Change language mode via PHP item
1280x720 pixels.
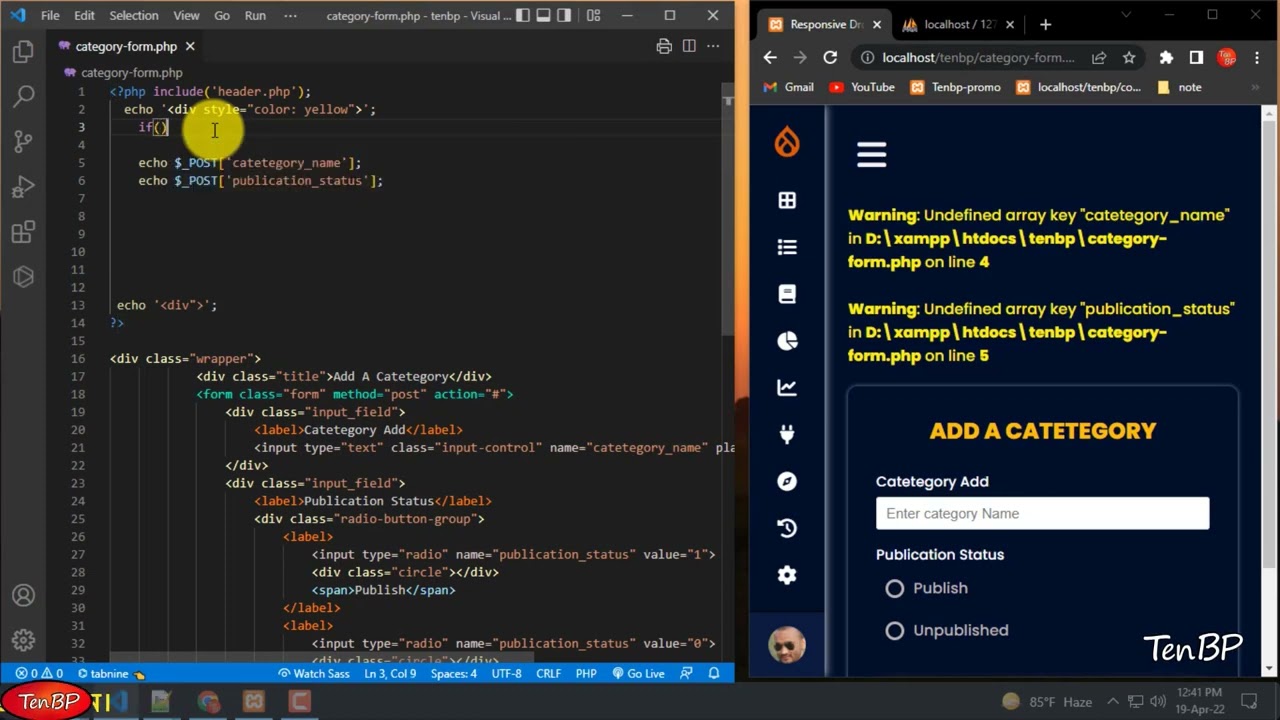click(x=587, y=674)
